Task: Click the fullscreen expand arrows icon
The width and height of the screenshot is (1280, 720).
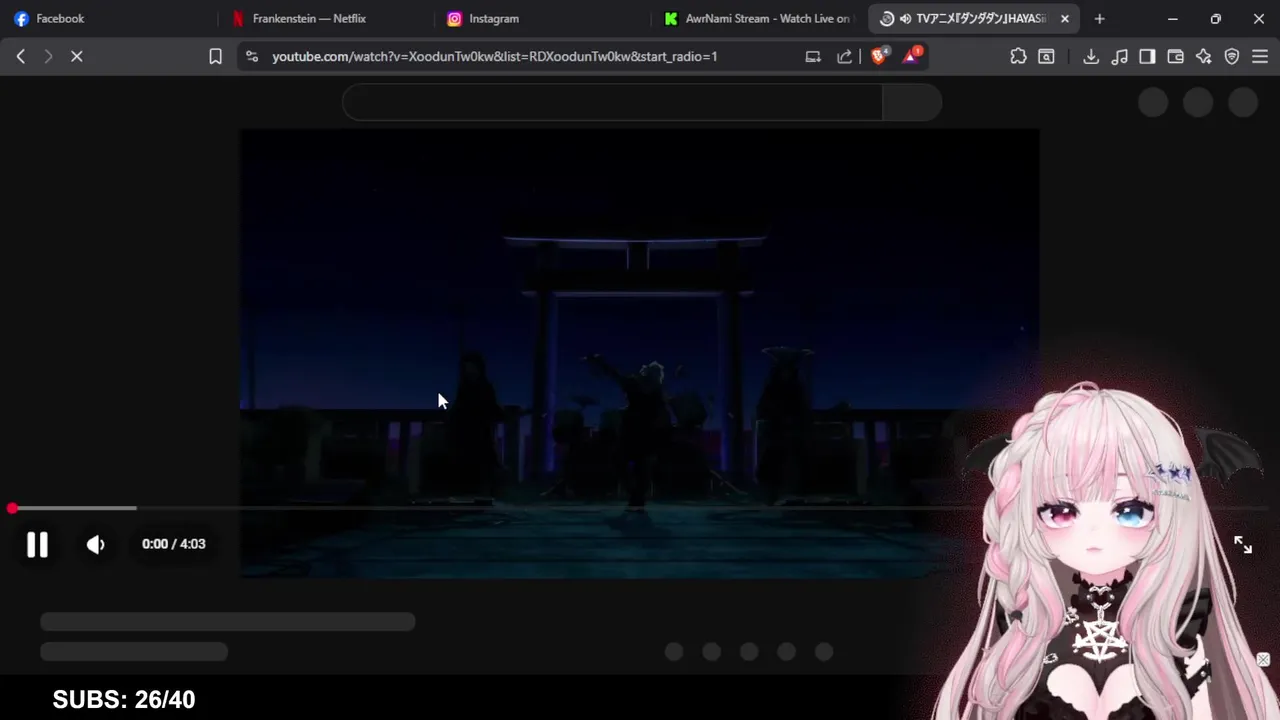Action: click(x=1243, y=544)
